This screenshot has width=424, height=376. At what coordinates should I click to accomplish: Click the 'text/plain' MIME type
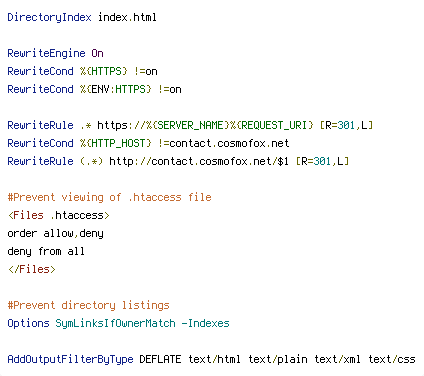(x=278, y=359)
